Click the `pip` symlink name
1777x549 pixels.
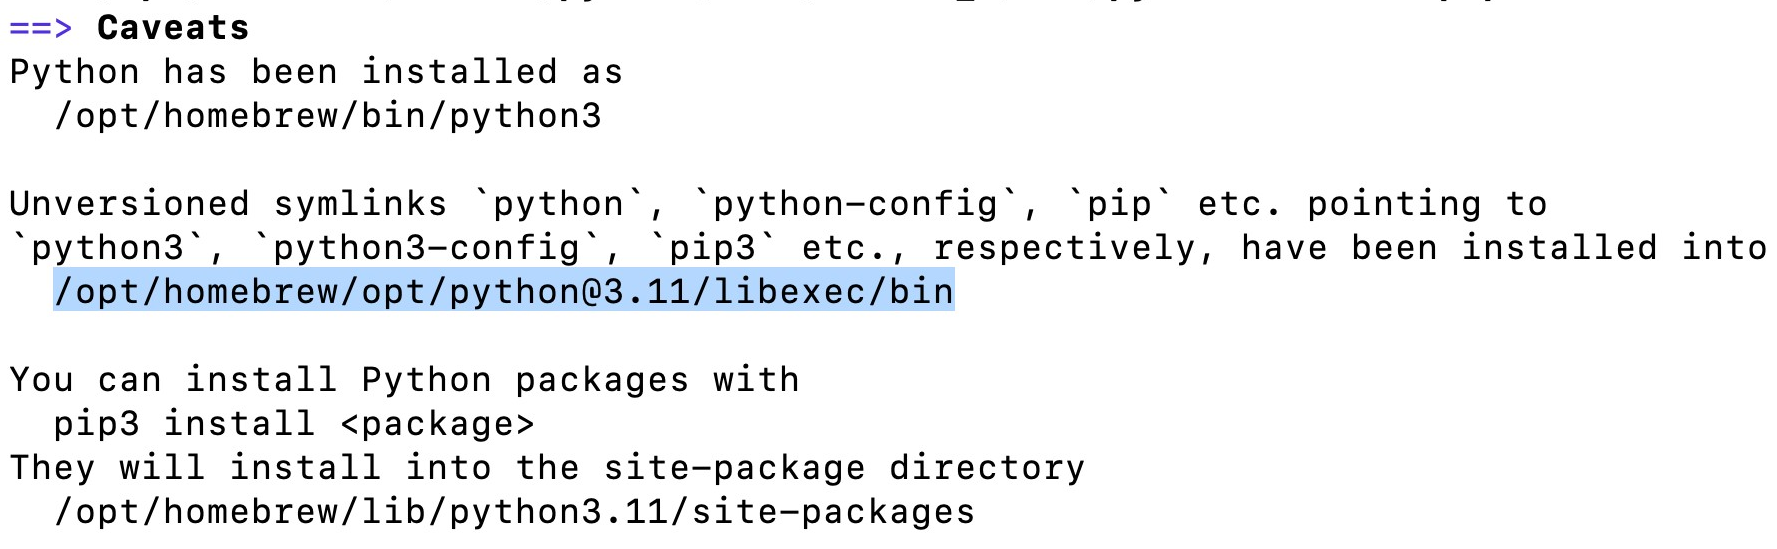(x=1119, y=204)
